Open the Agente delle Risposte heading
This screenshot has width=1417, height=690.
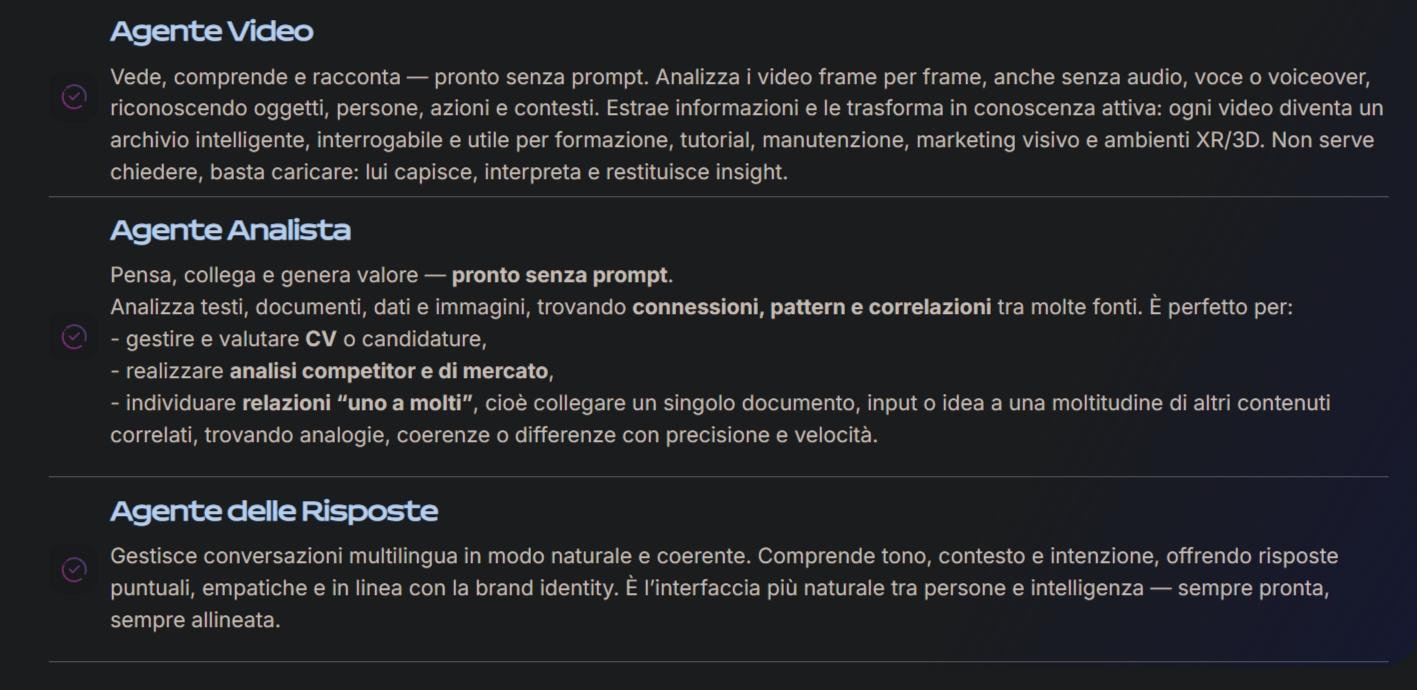(x=274, y=512)
